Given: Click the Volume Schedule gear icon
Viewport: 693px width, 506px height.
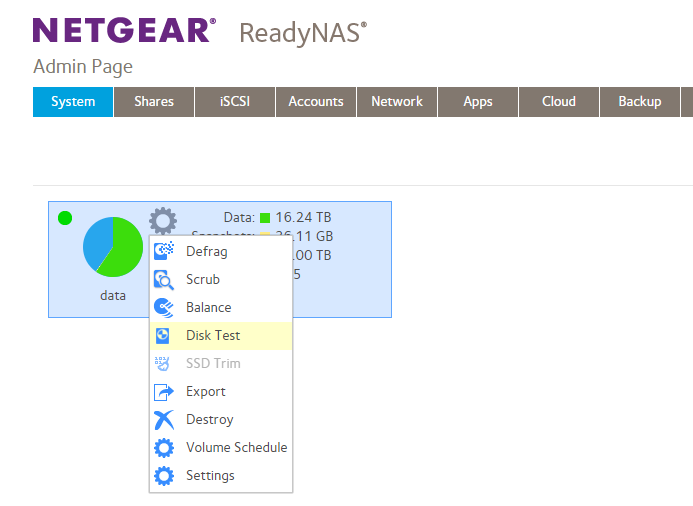Looking at the screenshot, I should point(164,448).
